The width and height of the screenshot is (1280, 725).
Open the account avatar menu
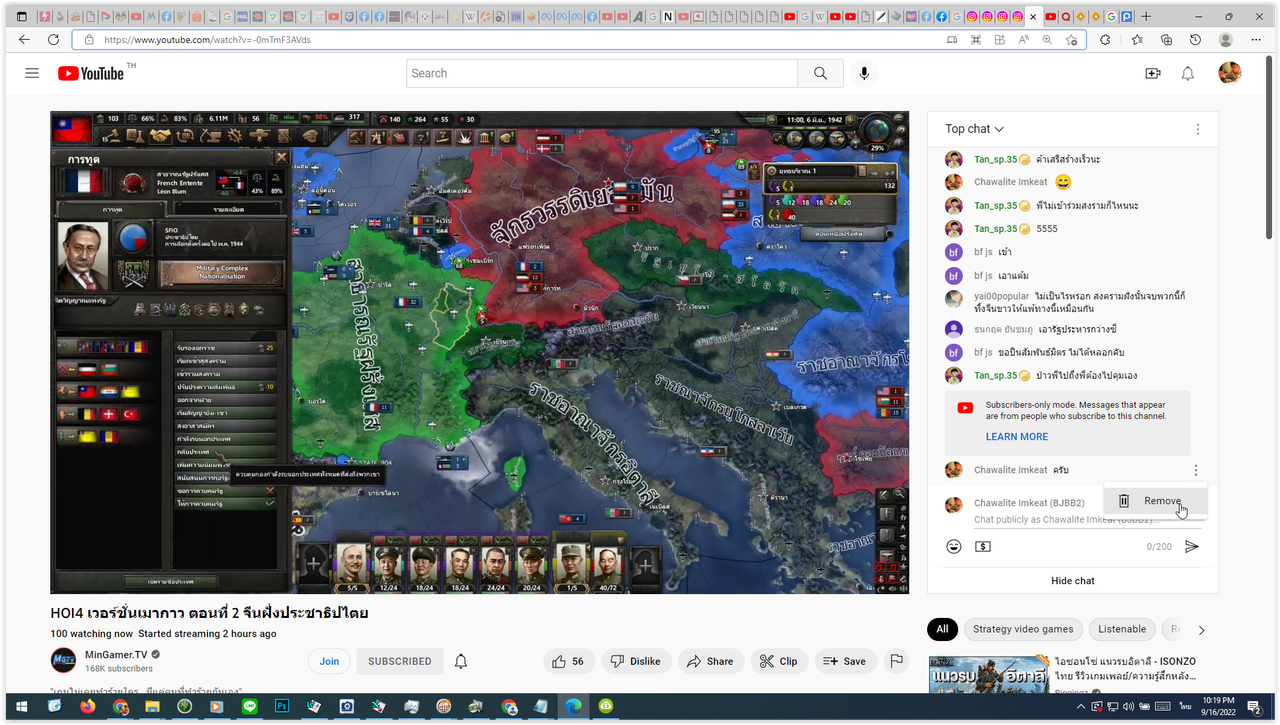click(x=1230, y=73)
